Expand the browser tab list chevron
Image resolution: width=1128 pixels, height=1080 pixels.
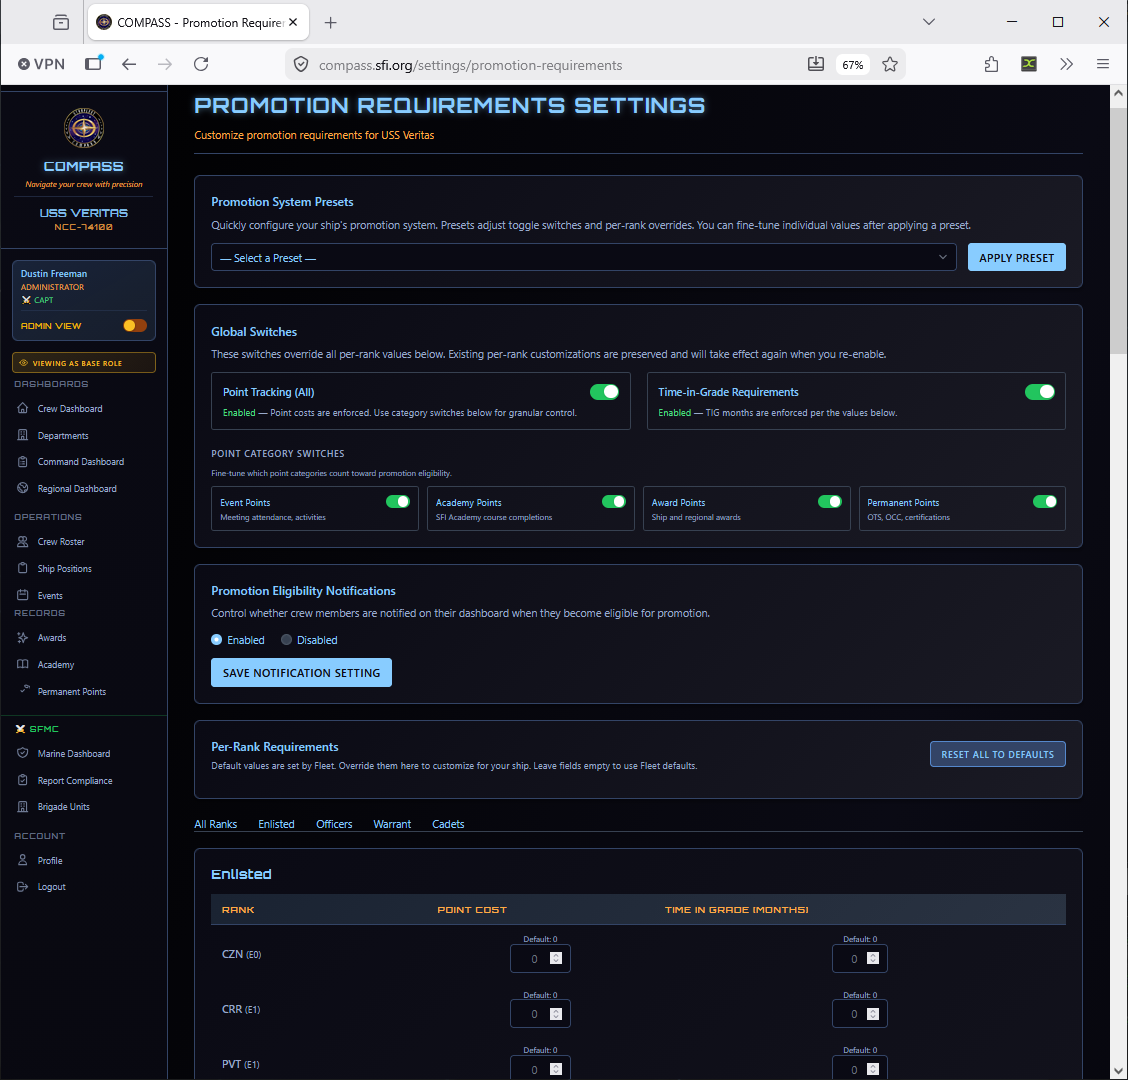tap(929, 22)
